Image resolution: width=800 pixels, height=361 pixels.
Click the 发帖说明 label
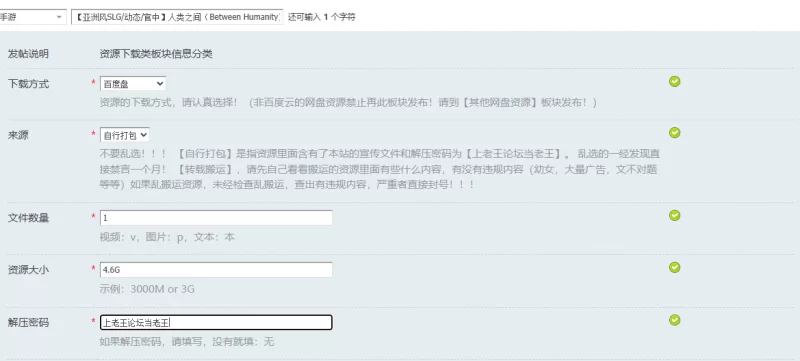pyautogui.click(x=29, y=54)
